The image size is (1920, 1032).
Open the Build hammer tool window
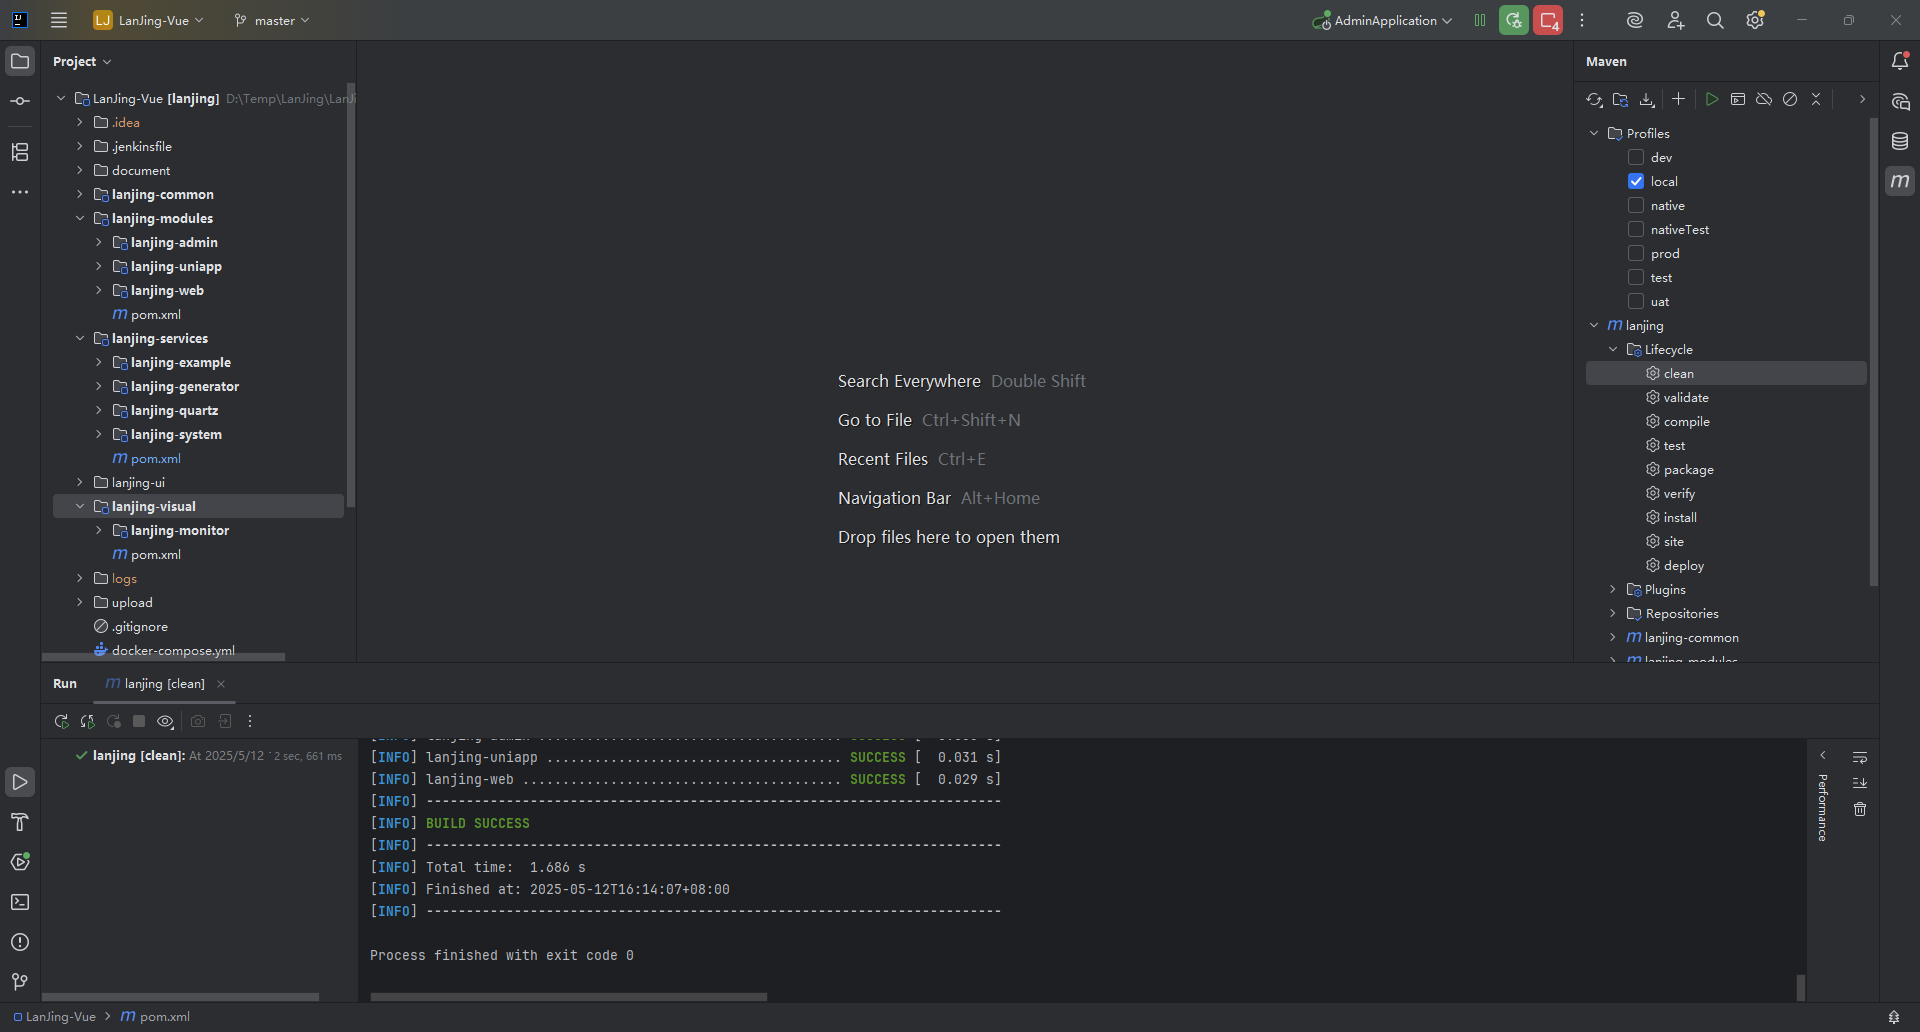coord(20,822)
